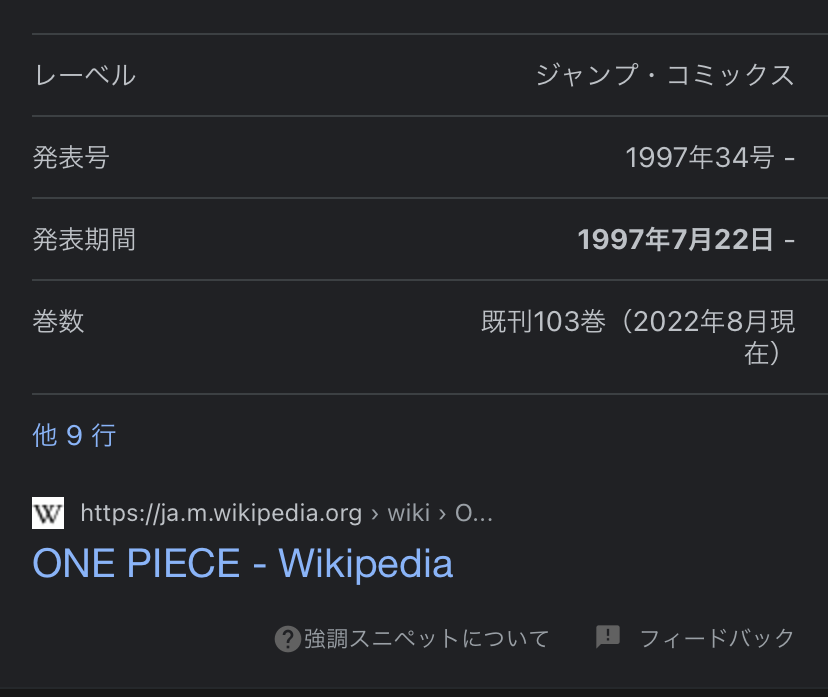The image size is (828, 697).
Task: Select the 巻数 row label
Action: point(59,321)
